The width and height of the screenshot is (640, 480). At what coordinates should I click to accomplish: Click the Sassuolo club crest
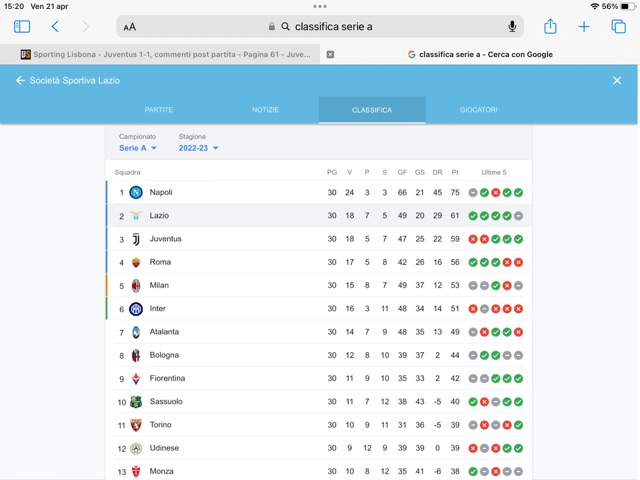coord(136,402)
